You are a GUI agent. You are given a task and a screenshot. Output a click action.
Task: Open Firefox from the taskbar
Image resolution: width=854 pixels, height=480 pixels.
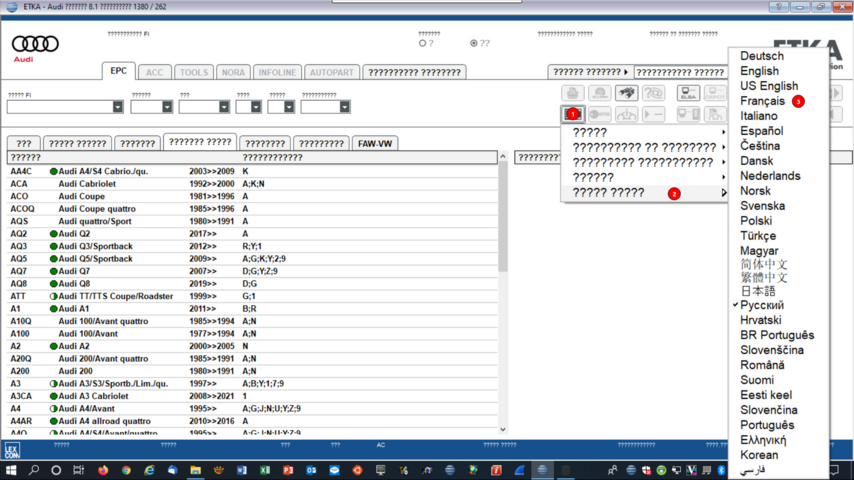[x=103, y=470]
